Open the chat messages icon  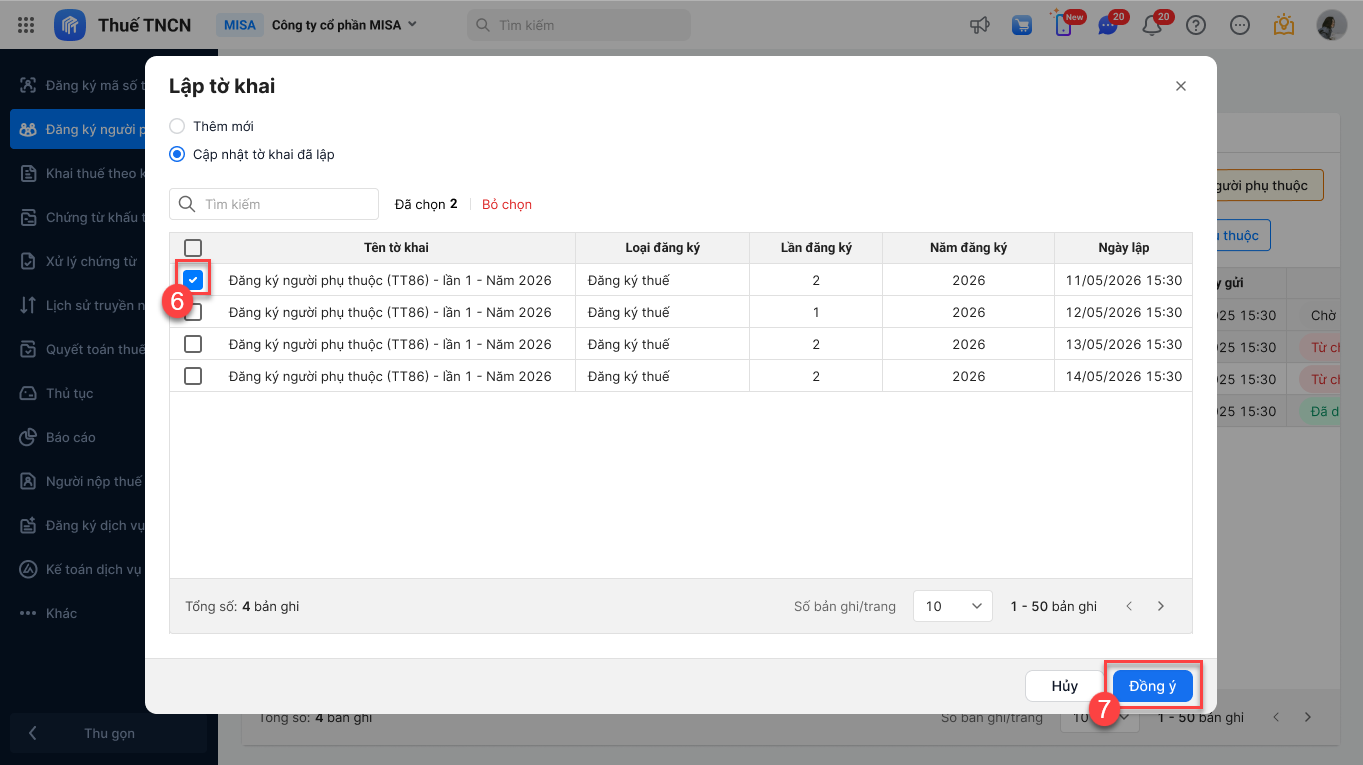(x=1107, y=26)
